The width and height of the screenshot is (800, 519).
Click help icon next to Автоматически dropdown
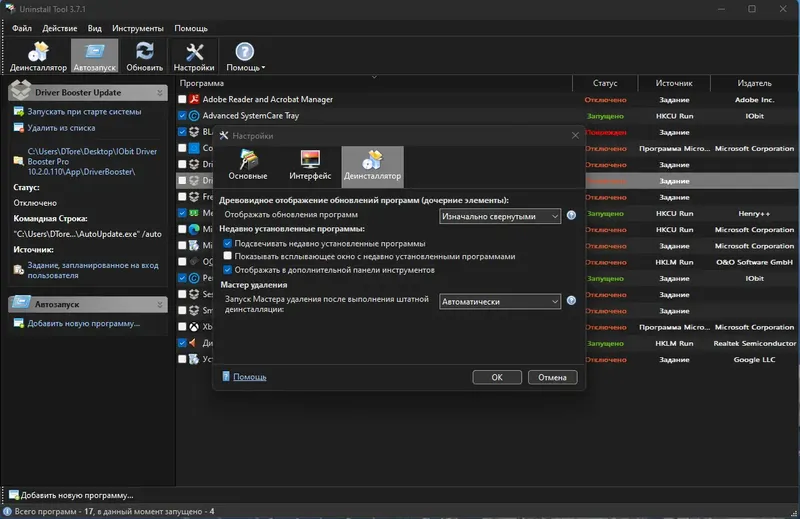(x=571, y=301)
